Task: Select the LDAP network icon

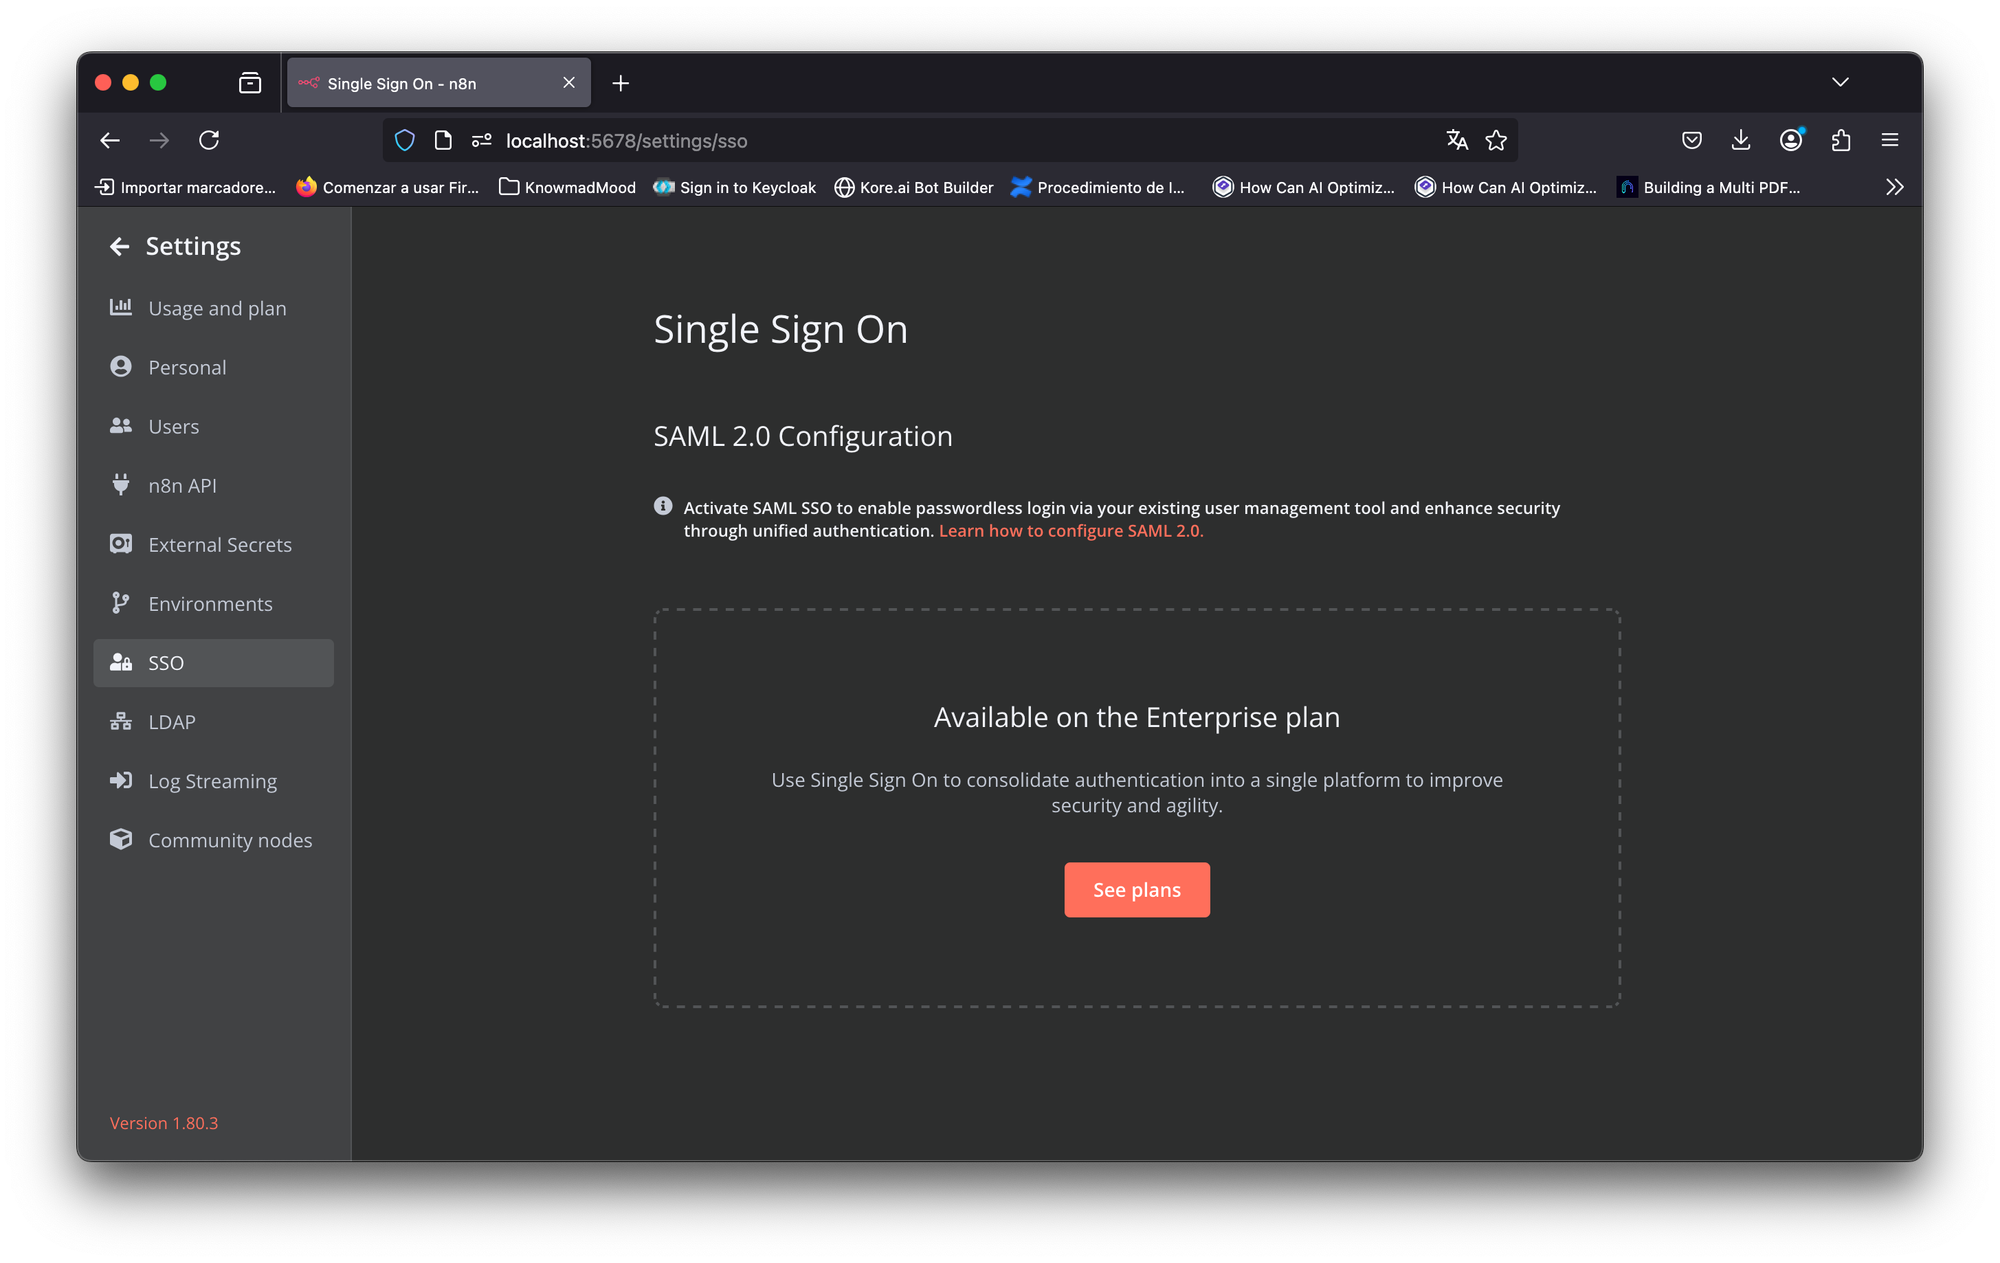Action: click(x=121, y=721)
